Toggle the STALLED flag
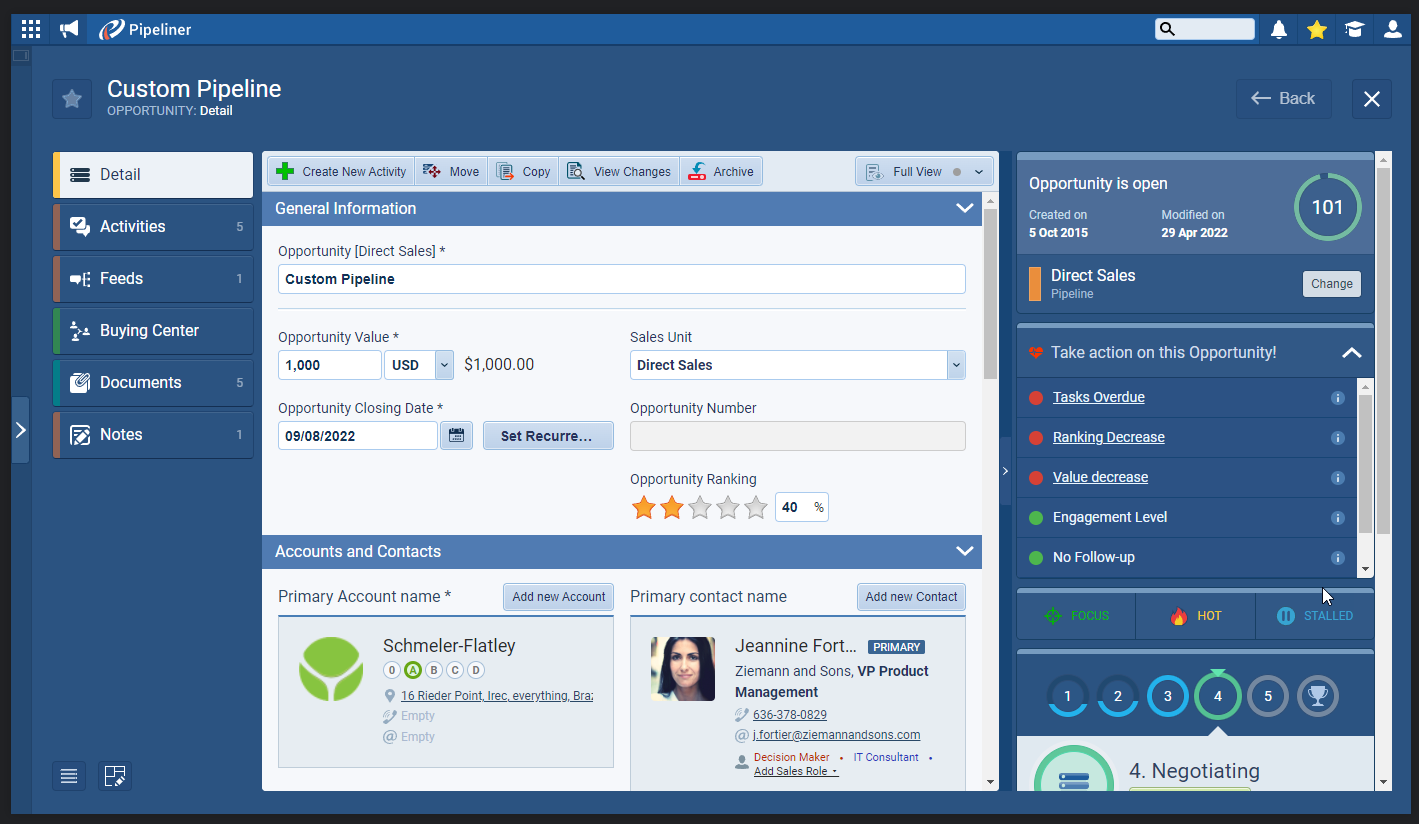The width and height of the screenshot is (1419, 824). pyautogui.click(x=1314, y=616)
